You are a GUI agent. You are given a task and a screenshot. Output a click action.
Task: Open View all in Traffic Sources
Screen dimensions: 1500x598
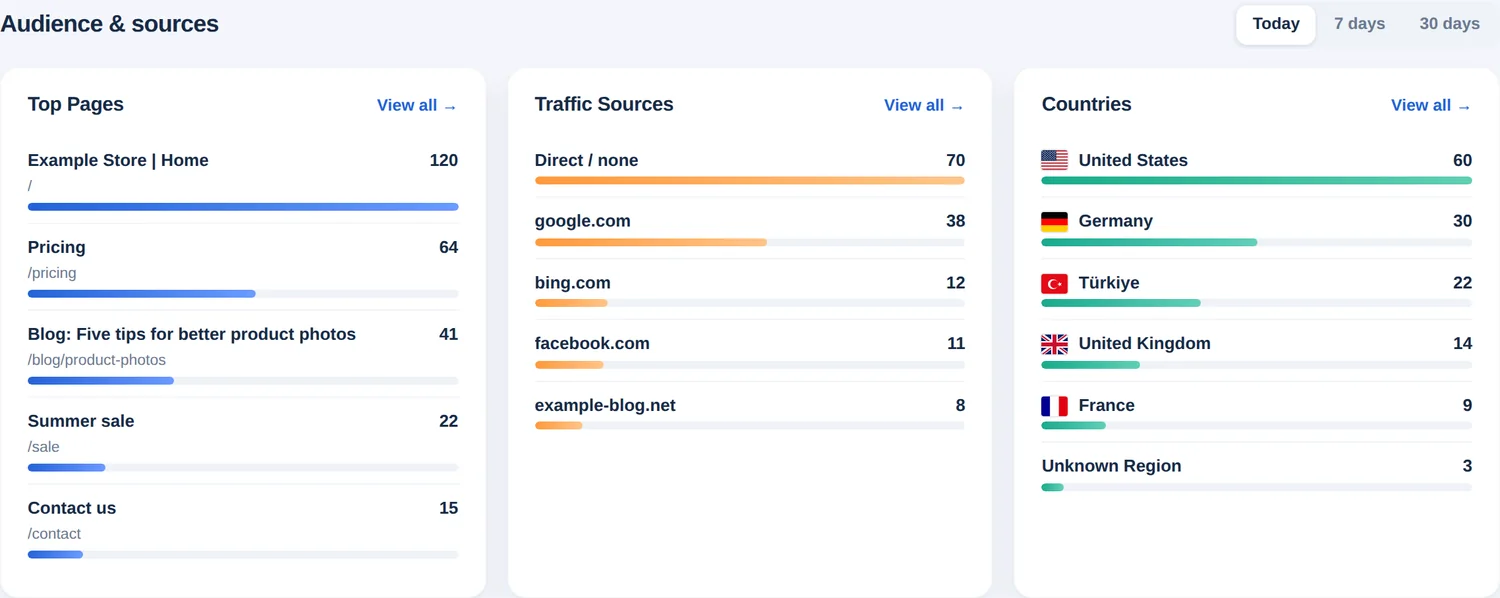[x=924, y=105]
